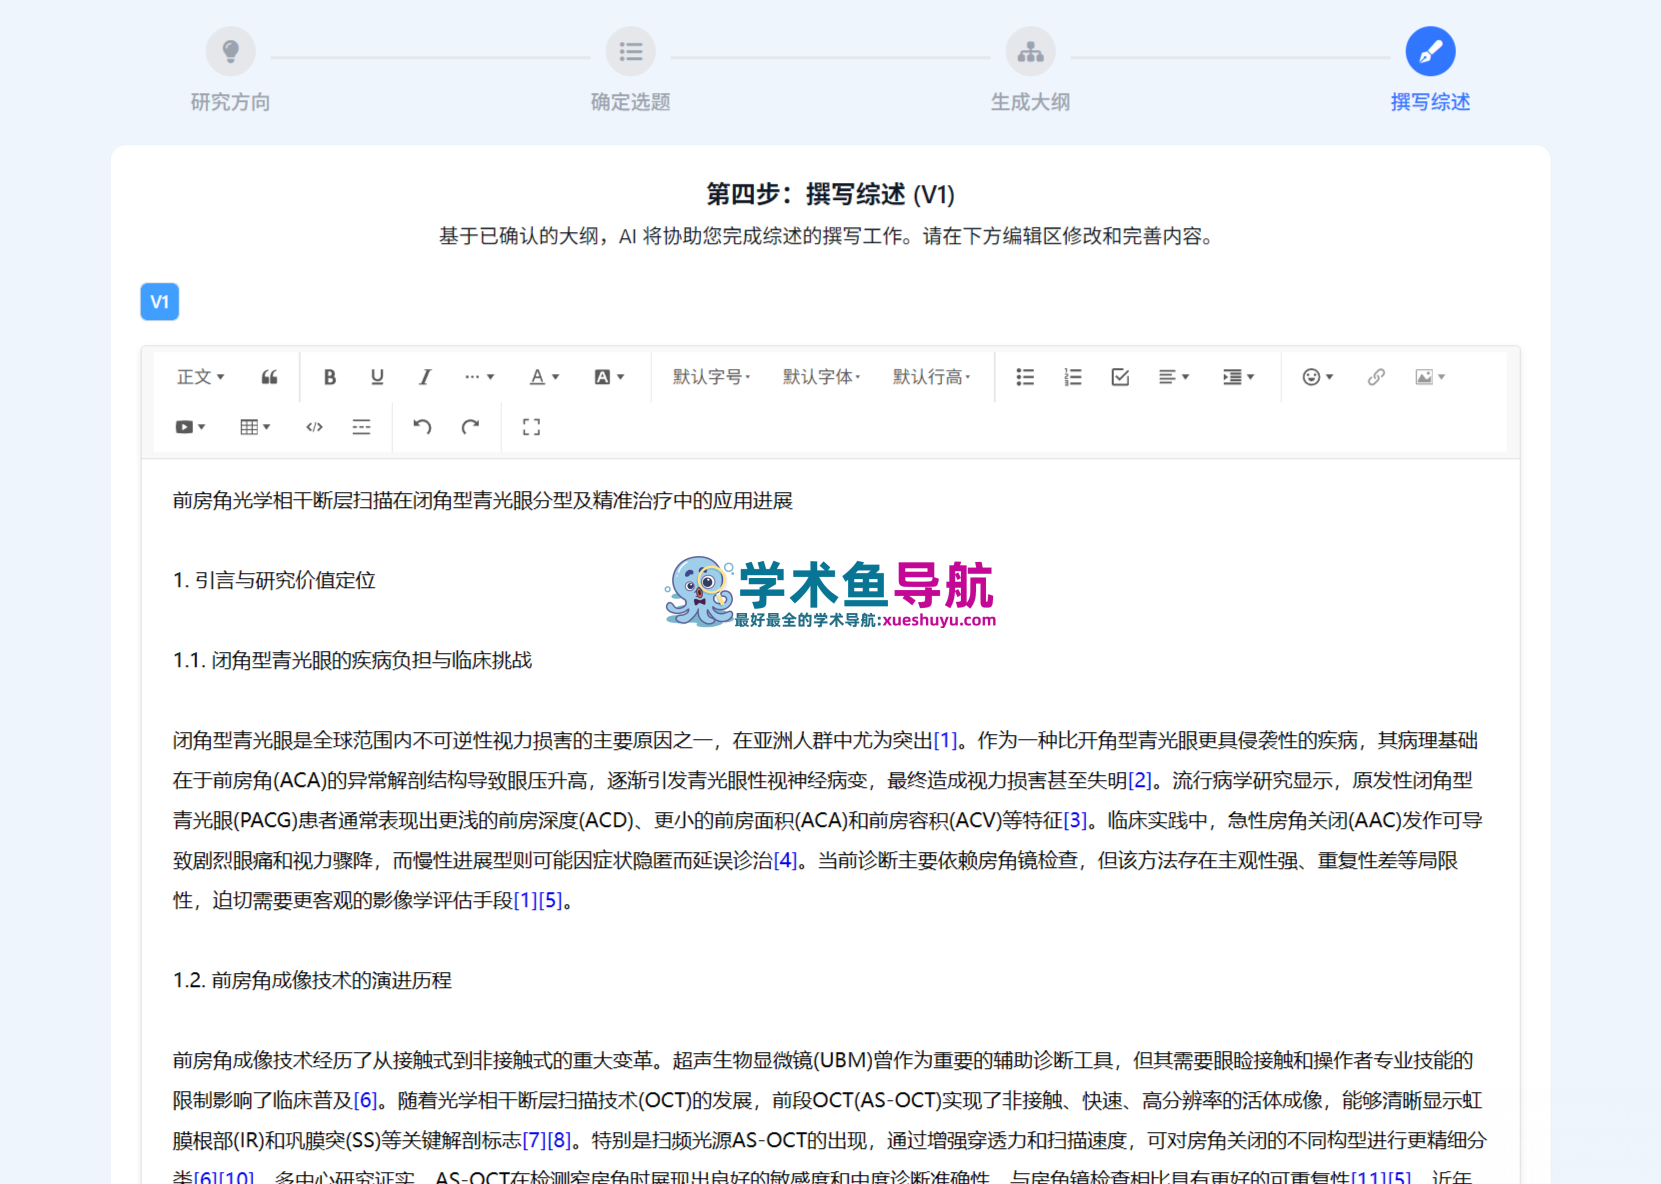Insert a code block
Image resolution: width=1661 pixels, height=1184 pixels.
pyautogui.click(x=313, y=427)
